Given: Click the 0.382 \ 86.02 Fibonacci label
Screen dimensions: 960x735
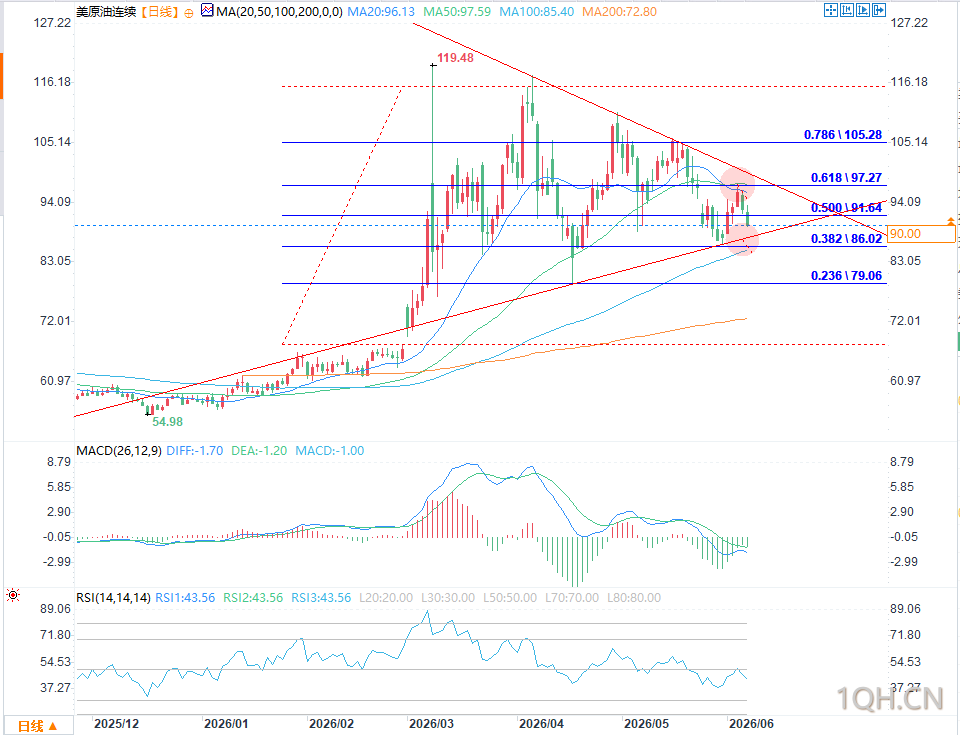Looking at the screenshot, I should (x=847, y=239).
